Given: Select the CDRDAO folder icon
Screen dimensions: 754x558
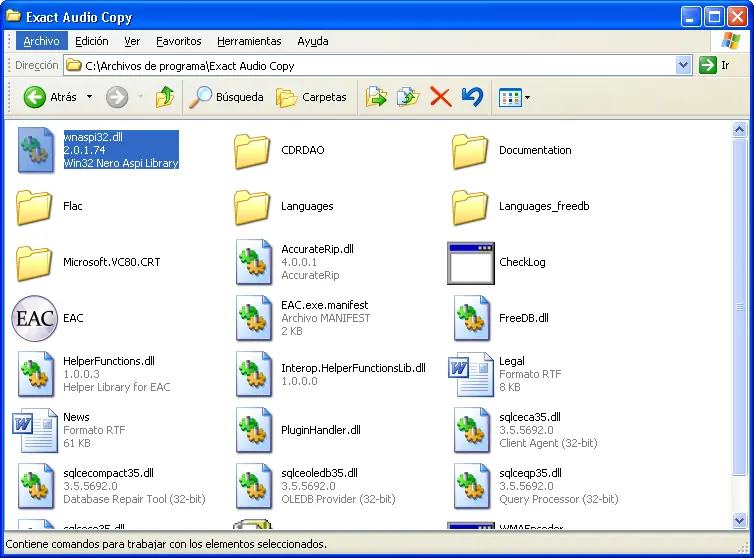Looking at the screenshot, I should click(252, 151).
